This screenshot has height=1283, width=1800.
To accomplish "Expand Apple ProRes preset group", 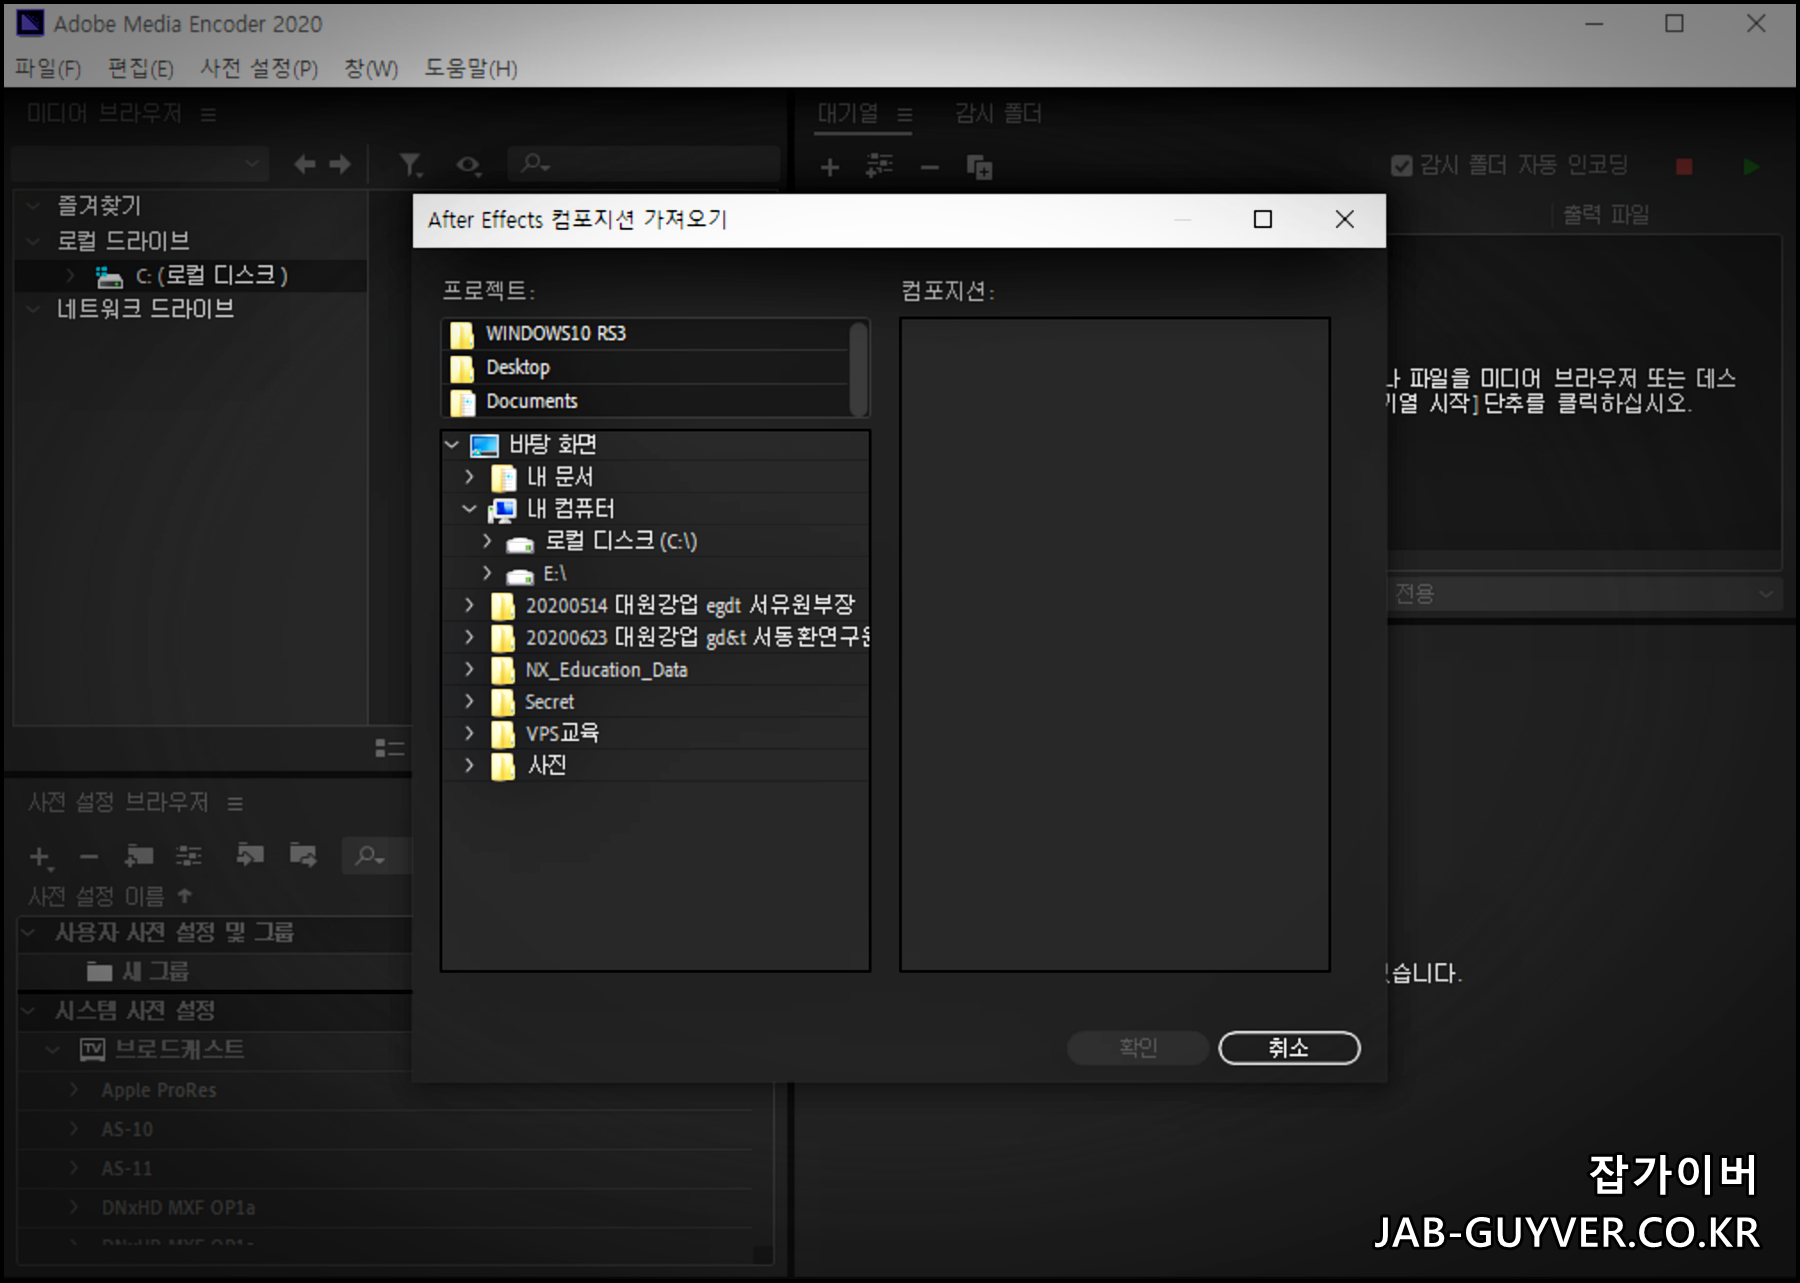I will 73,1089.
